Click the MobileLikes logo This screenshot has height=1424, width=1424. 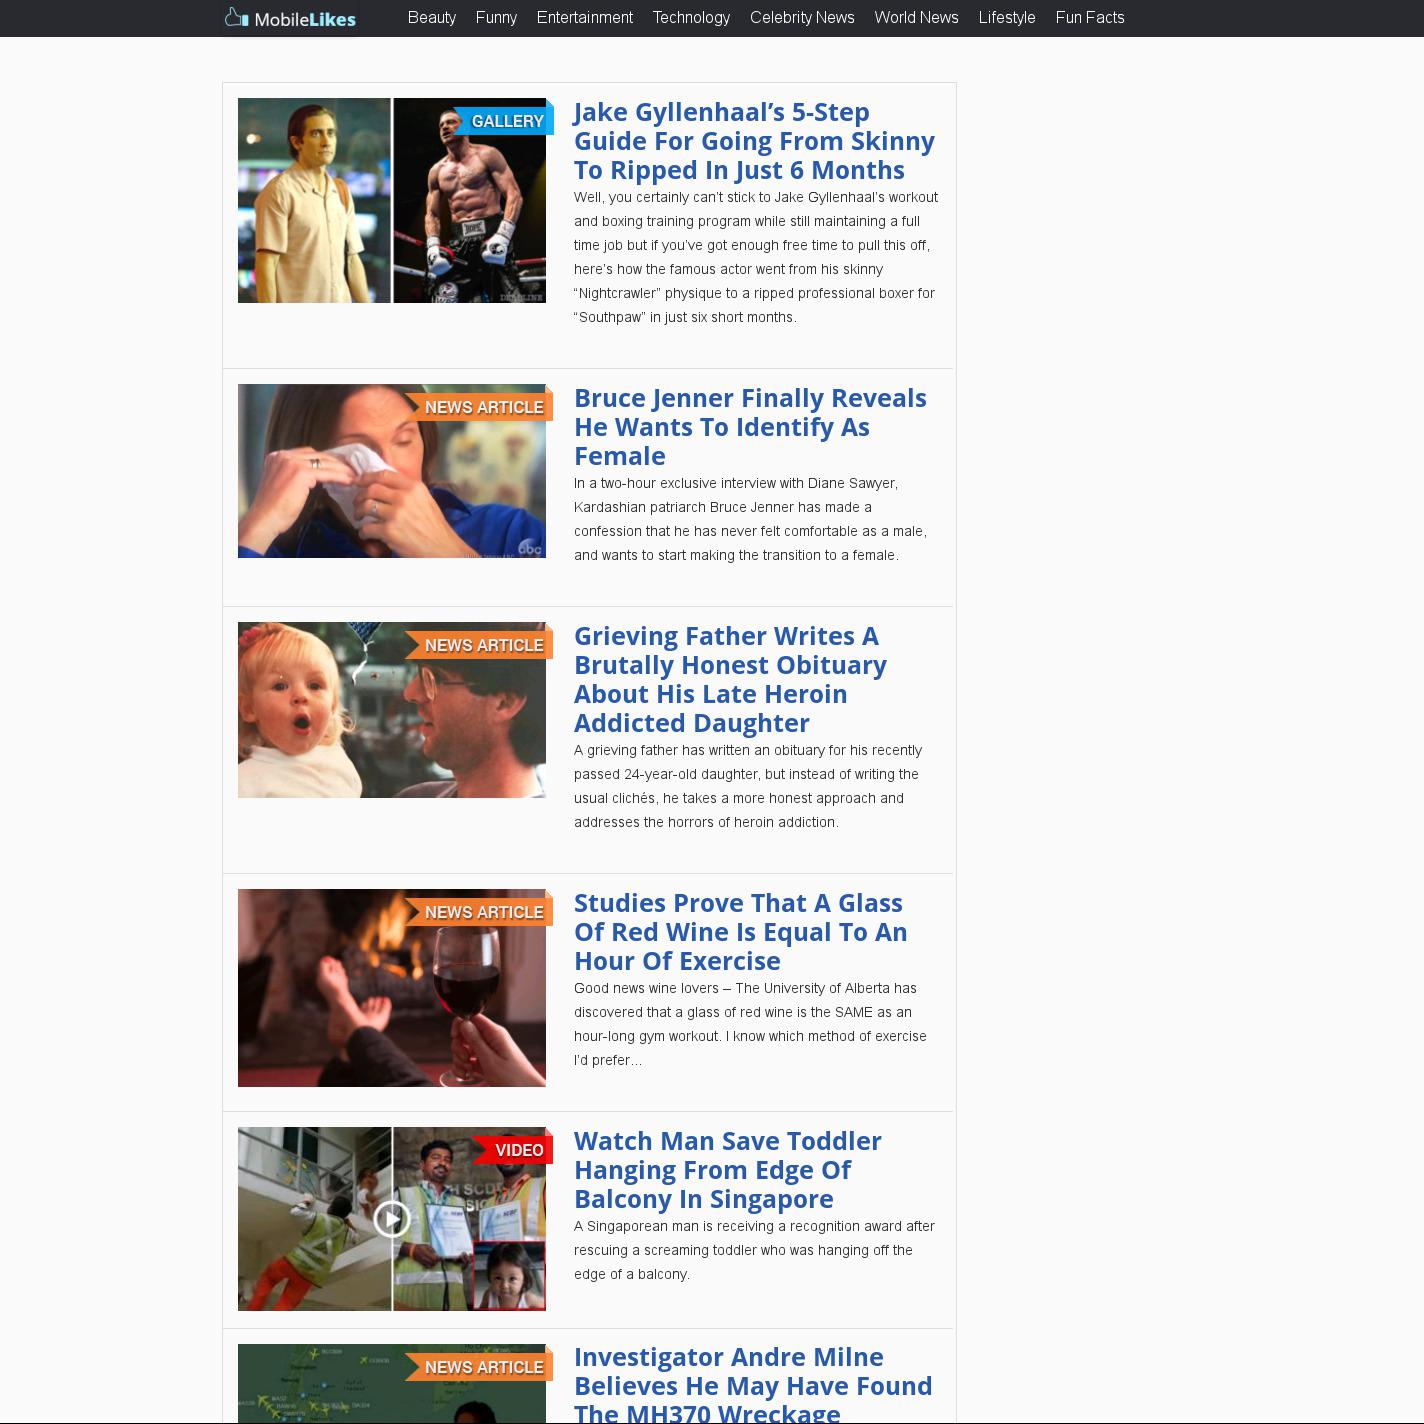click(290, 18)
